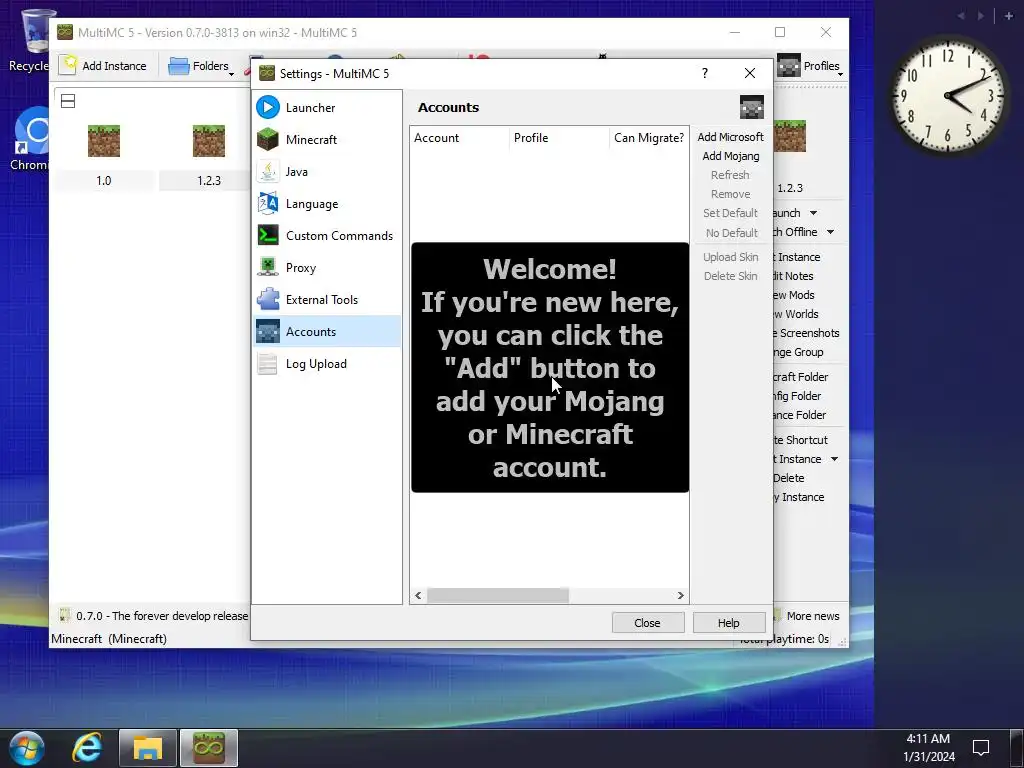The image size is (1024, 768).
Task: Select the Minecraft settings page icon
Action: 268,139
